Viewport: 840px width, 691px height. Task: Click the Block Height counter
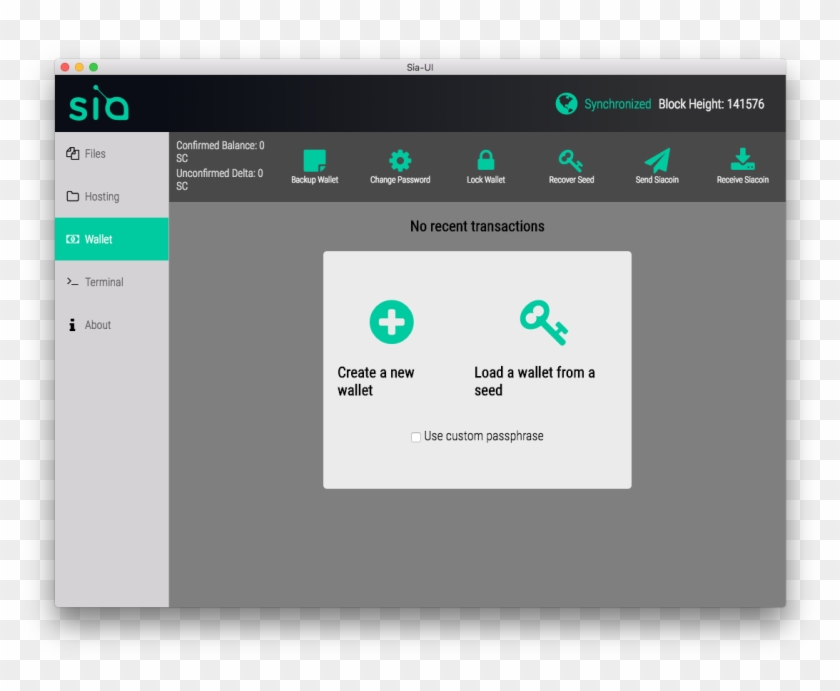pyautogui.click(x=712, y=104)
